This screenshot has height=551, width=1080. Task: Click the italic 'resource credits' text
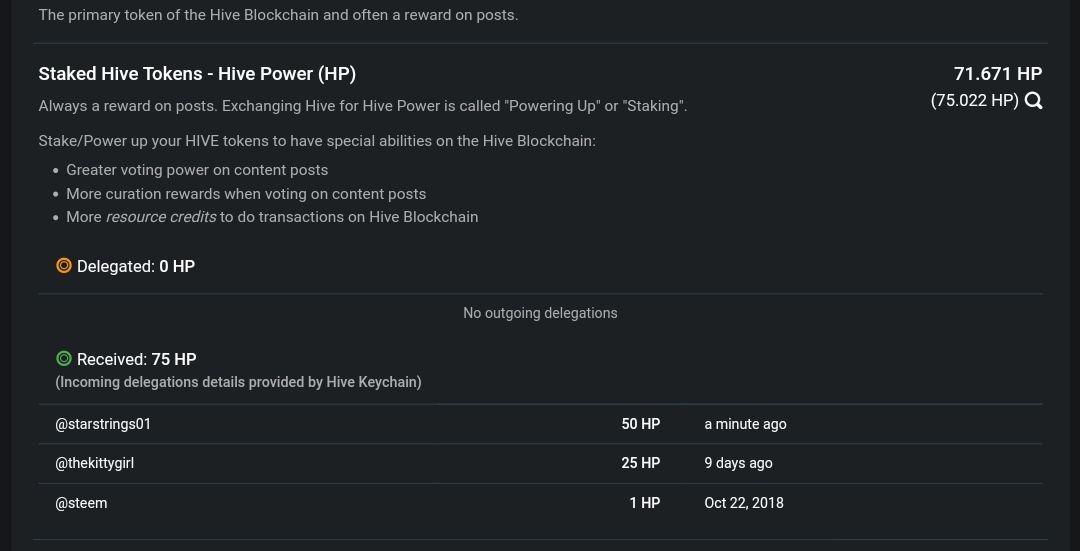(x=160, y=217)
